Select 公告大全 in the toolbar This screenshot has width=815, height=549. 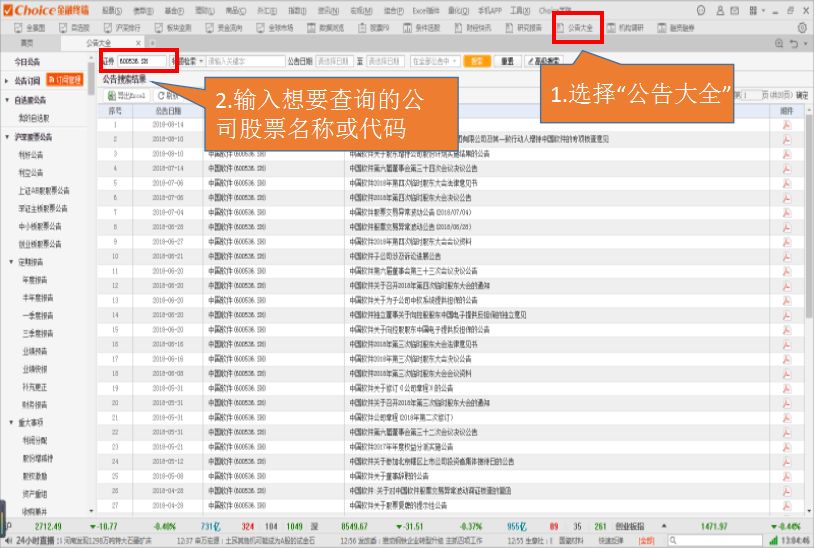tap(575, 28)
